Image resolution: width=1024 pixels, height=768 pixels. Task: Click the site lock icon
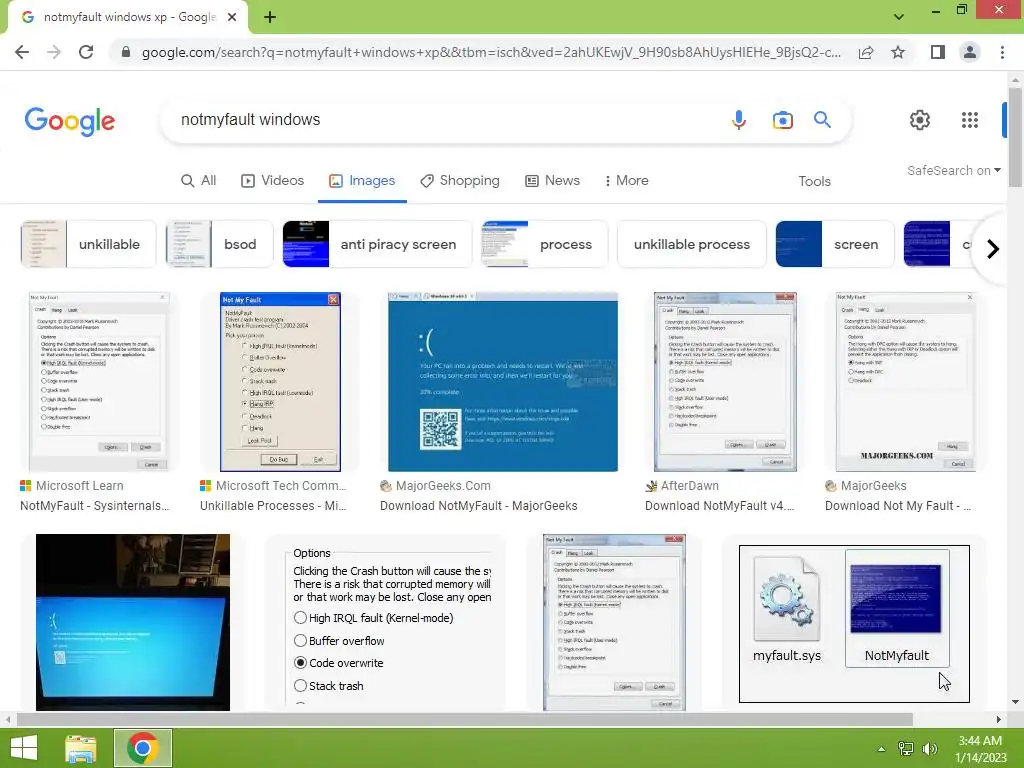[126, 52]
